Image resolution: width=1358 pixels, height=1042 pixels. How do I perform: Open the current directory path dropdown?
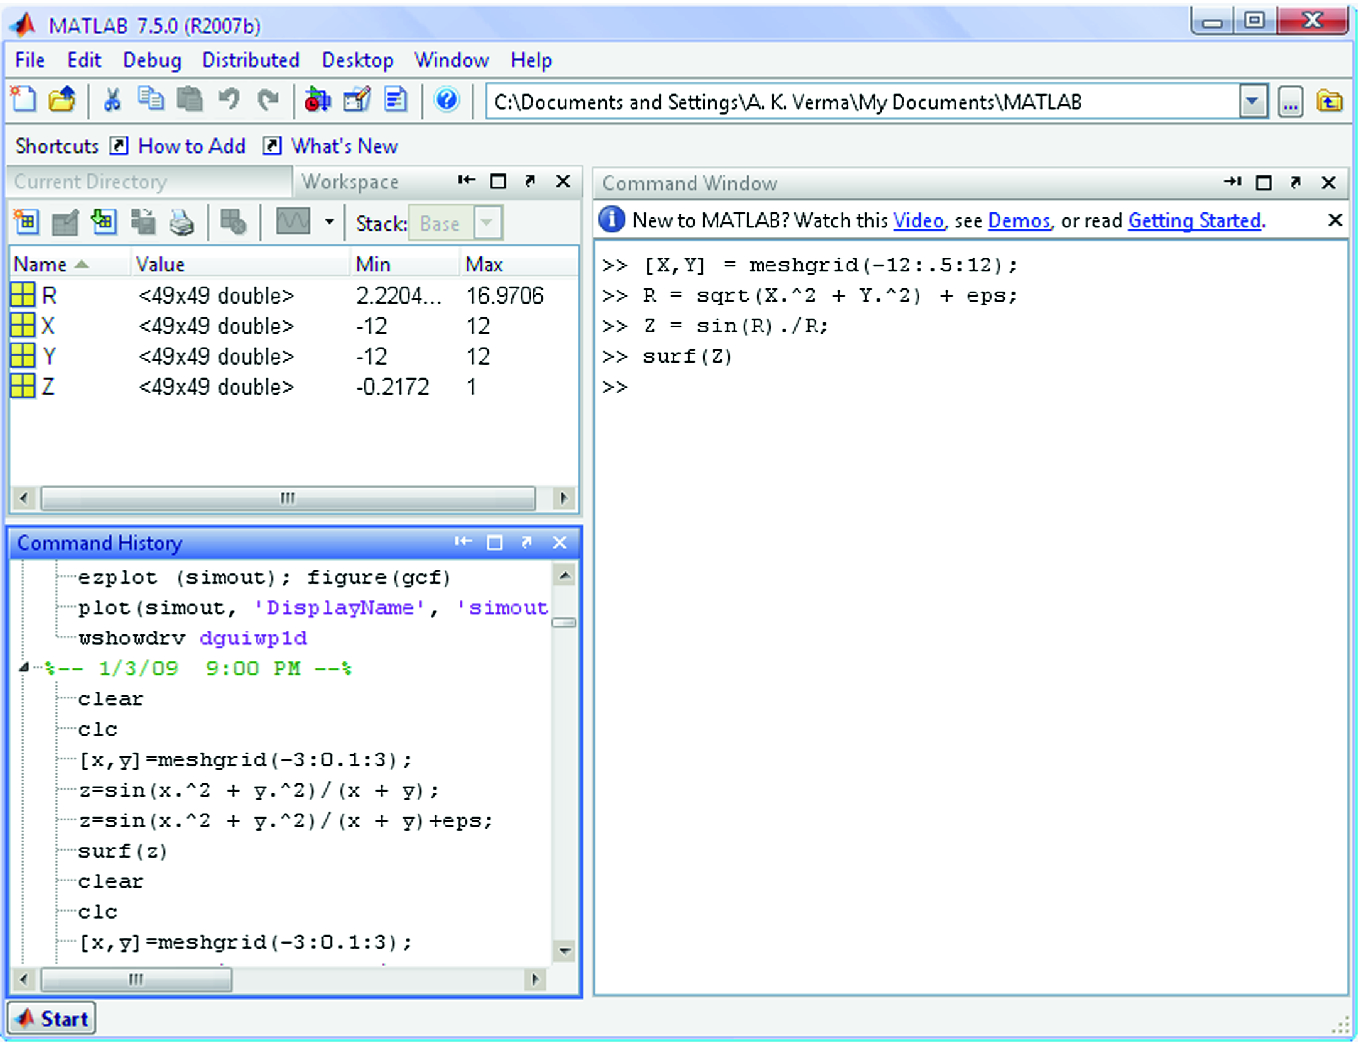pyautogui.click(x=1253, y=102)
